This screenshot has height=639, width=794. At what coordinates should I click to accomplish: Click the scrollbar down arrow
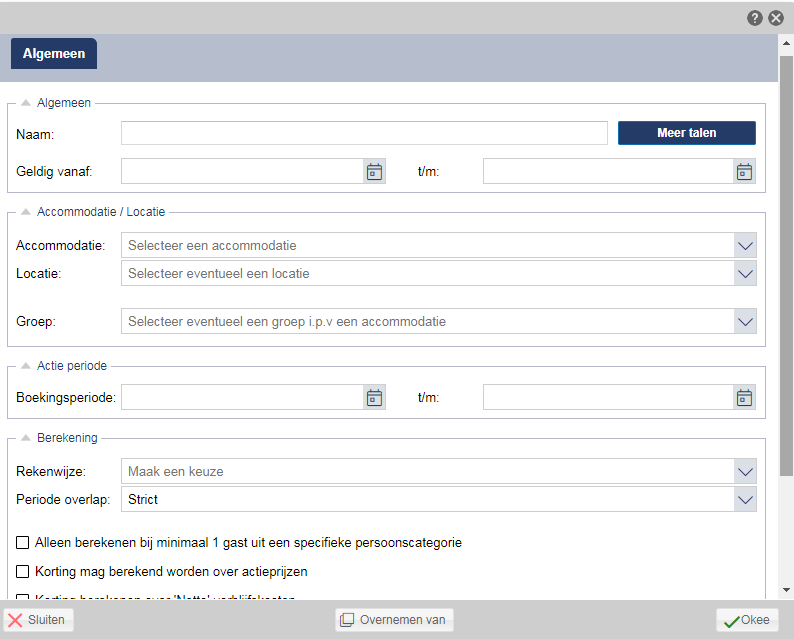(x=786, y=590)
